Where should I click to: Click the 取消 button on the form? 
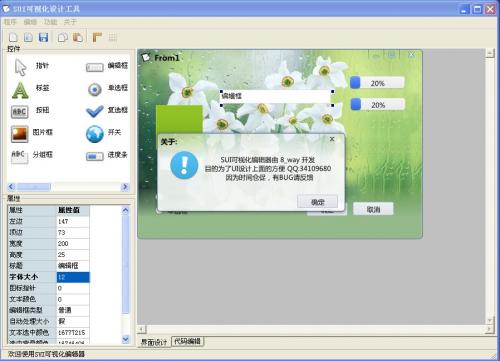tap(373, 209)
